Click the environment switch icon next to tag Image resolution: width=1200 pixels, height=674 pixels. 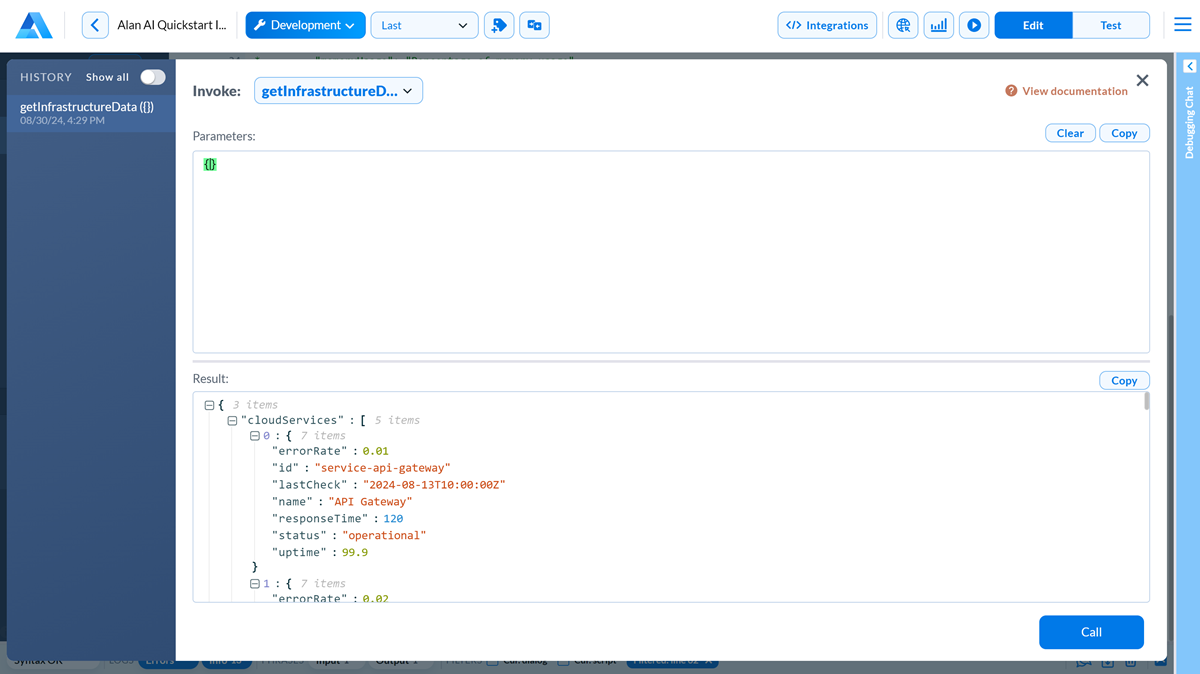pos(534,26)
